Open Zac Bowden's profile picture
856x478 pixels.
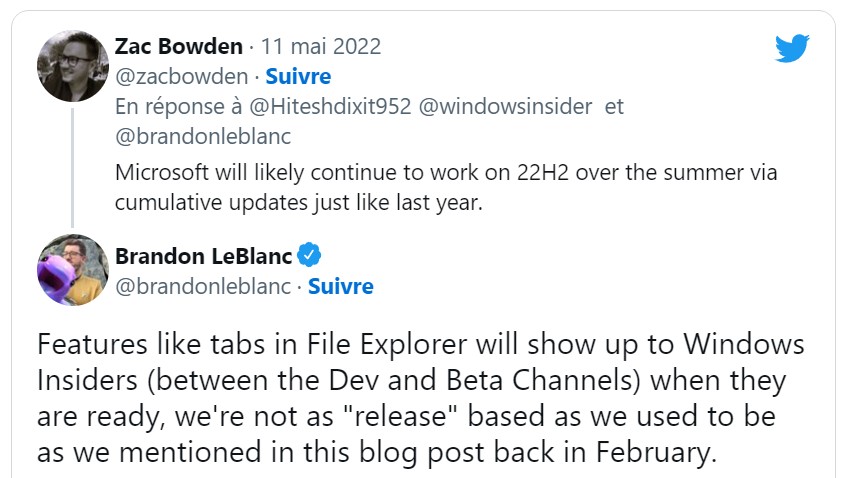pyautogui.click(x=73, y=66)
